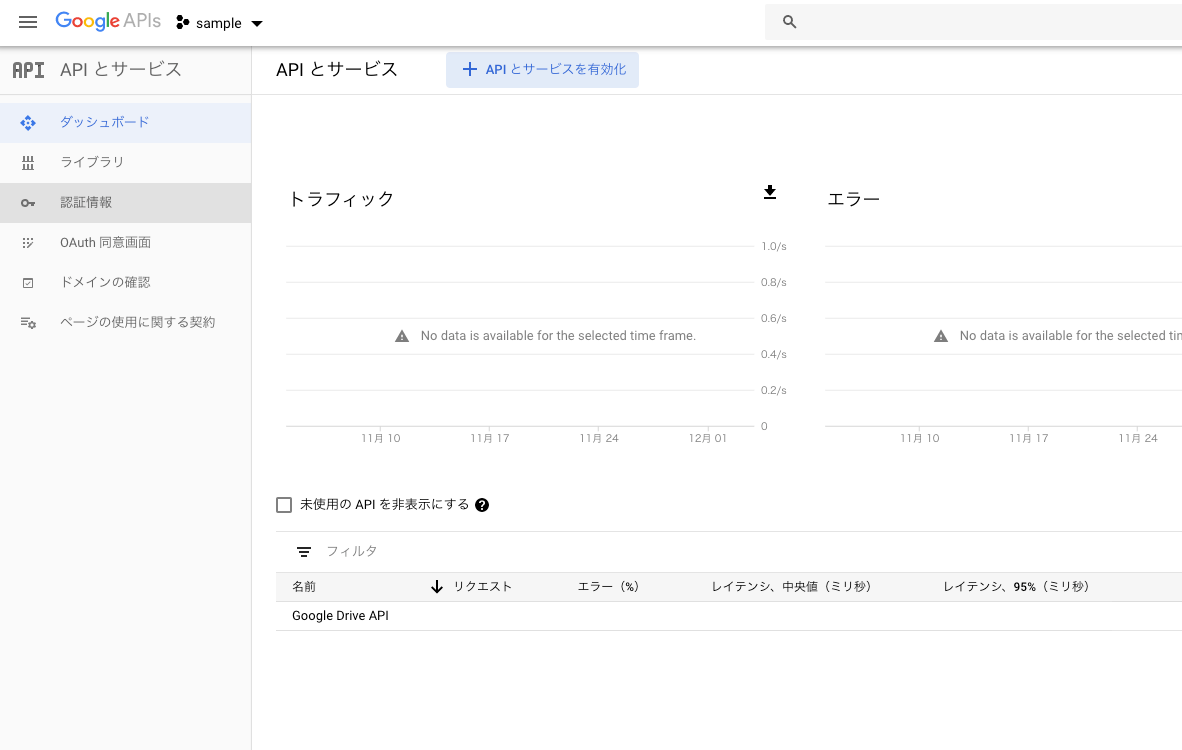Sort by レイテンシ、中央値（ミリ秒） column
This screenshot has height=750, width=1182.
[792, 586]
